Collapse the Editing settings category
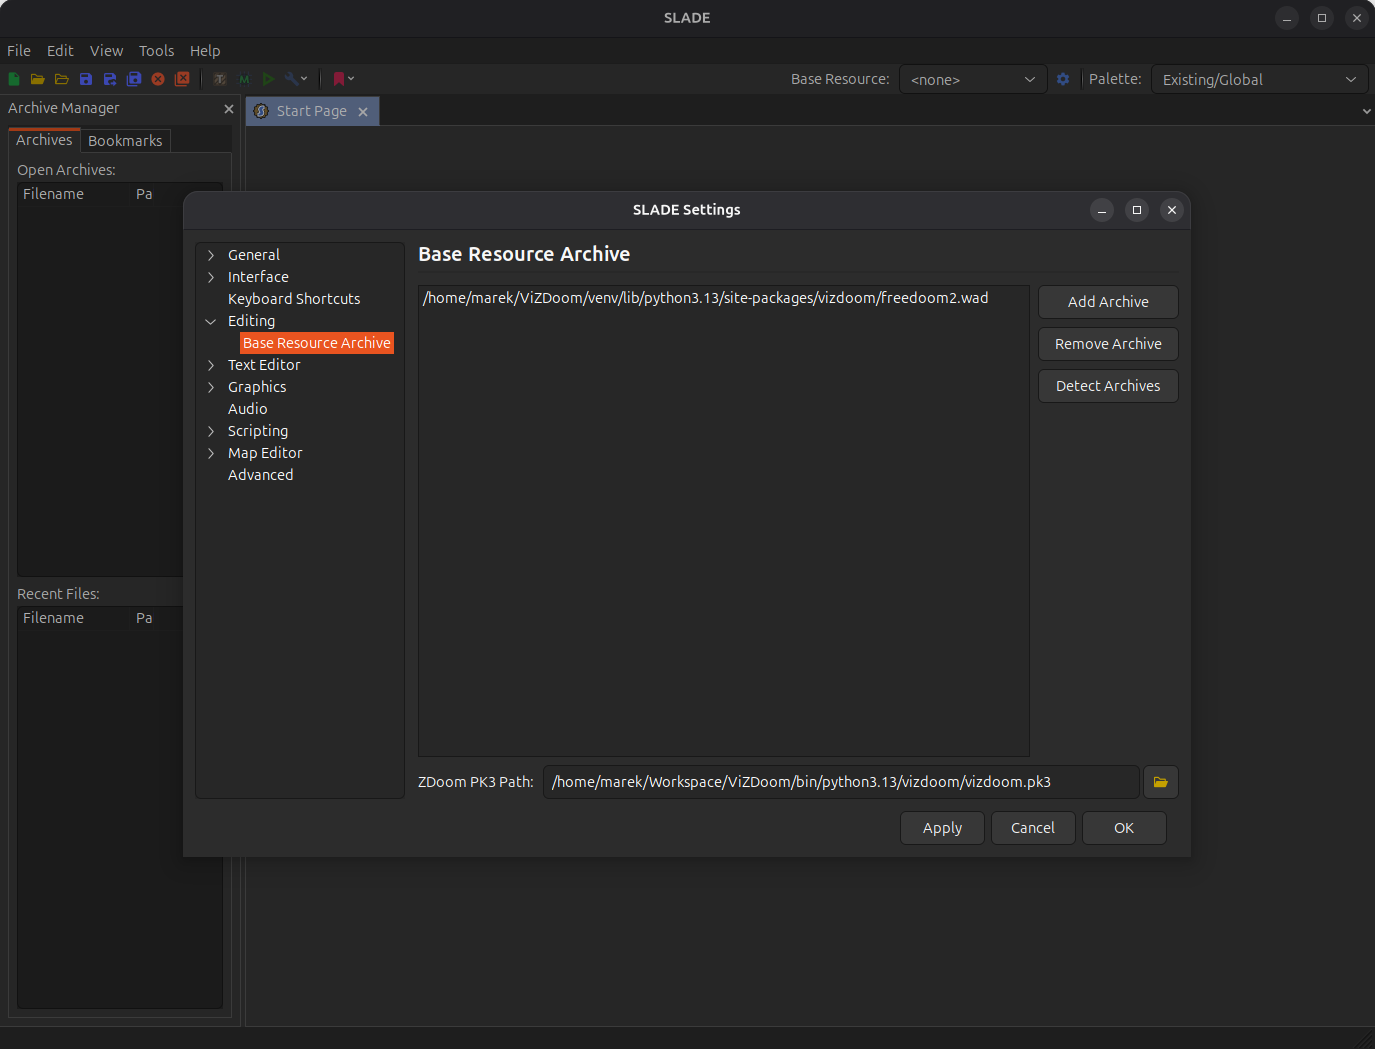1375x1049 pixels. [x=211, y=321]
